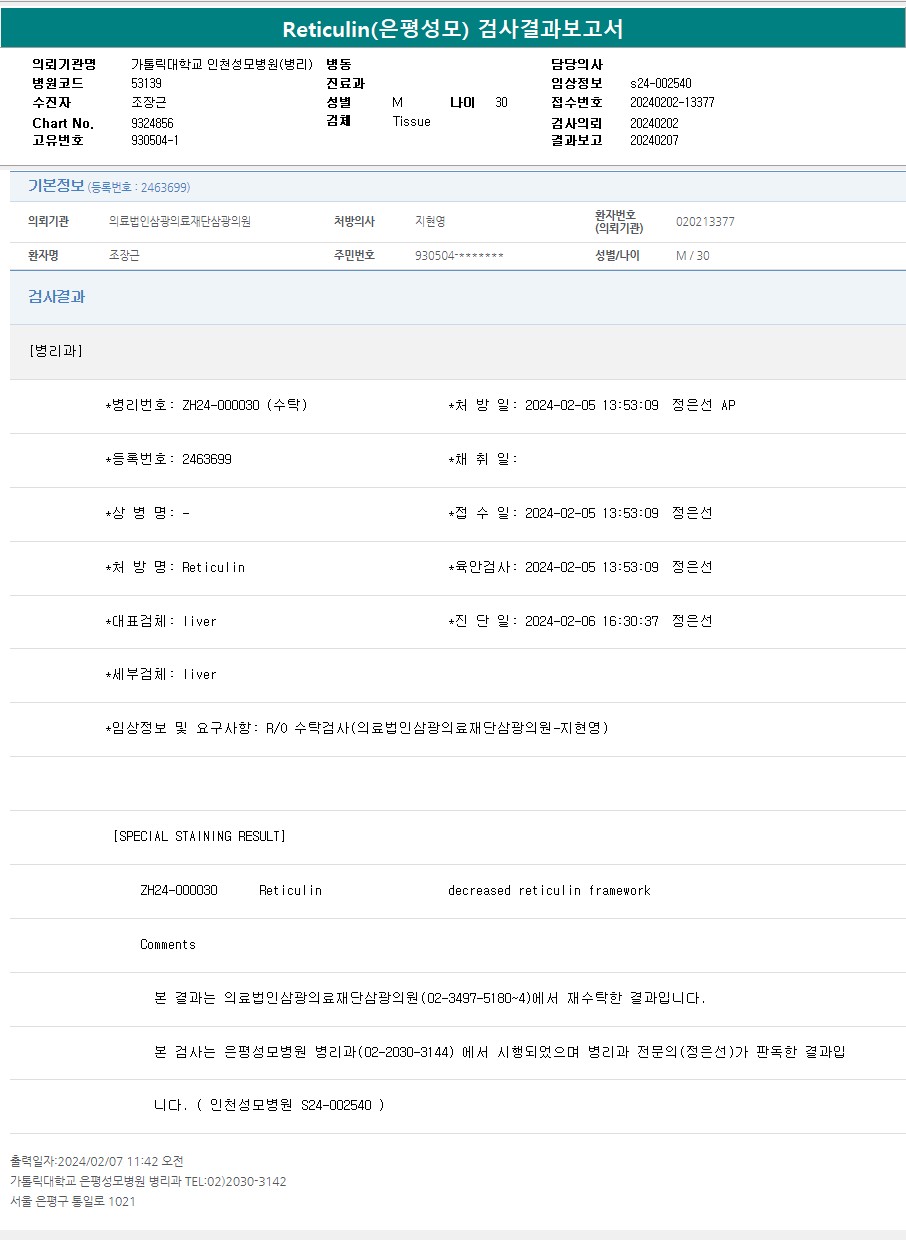Select the 기본정보 section heading
The height and width of the screenshot is (1240, 906).
(x=56, y=186)
